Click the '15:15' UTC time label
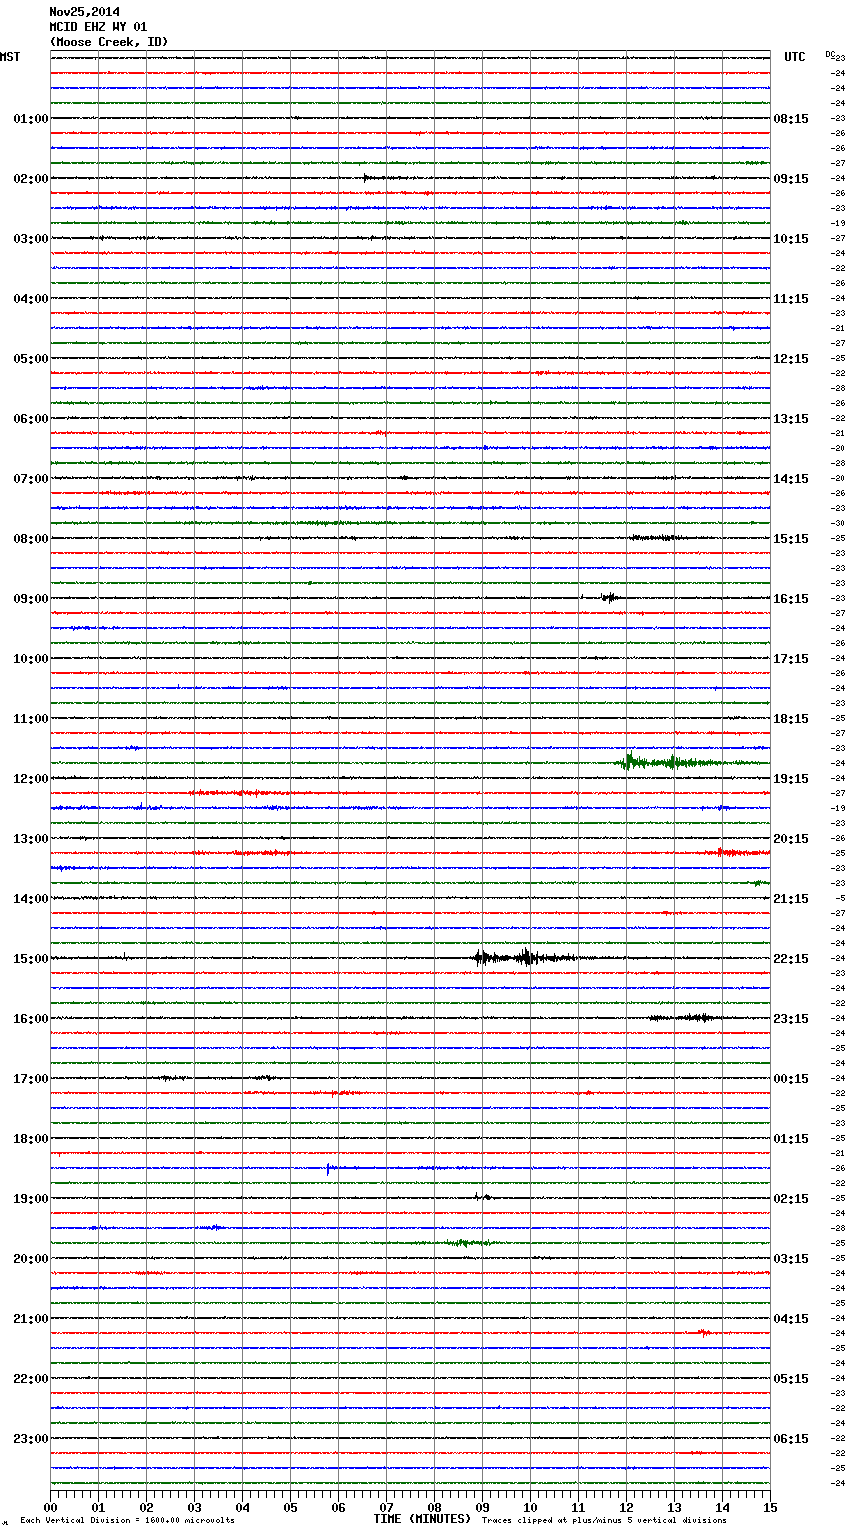This screenshot has width=850, height=1534. click(x=791, y=539)
